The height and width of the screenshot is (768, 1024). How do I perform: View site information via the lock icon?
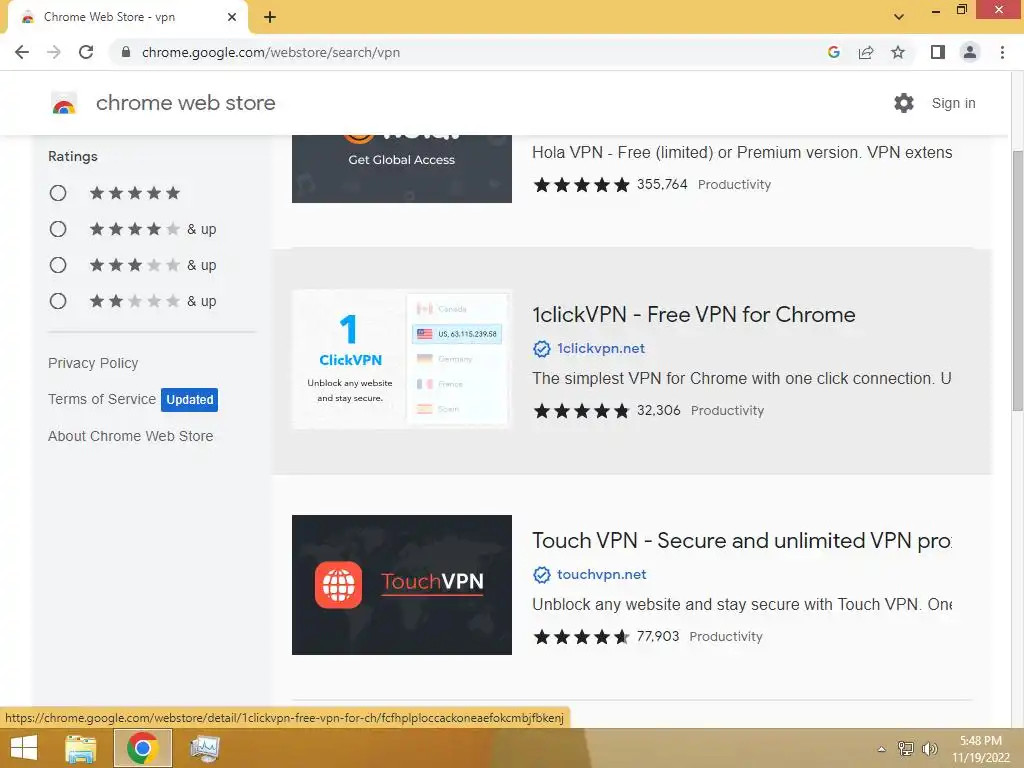click(126, 52)
